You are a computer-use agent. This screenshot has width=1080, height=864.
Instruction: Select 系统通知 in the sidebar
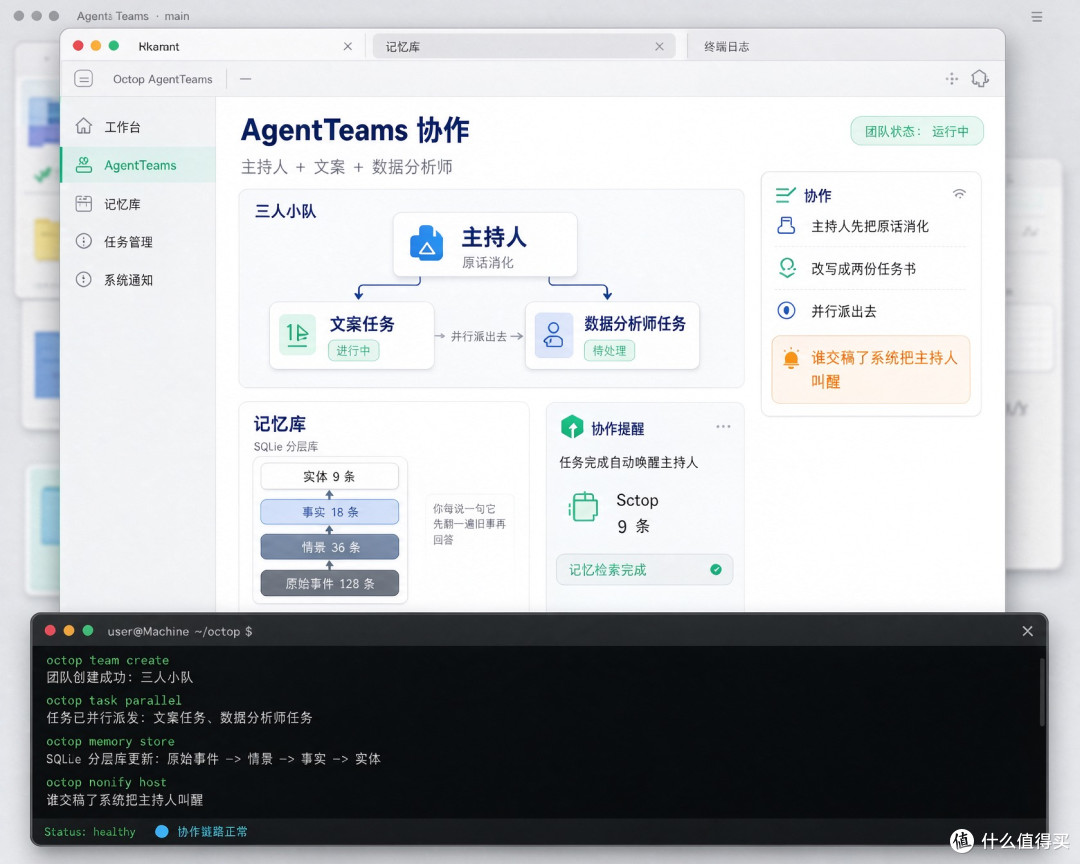click(x=138, y=280)
